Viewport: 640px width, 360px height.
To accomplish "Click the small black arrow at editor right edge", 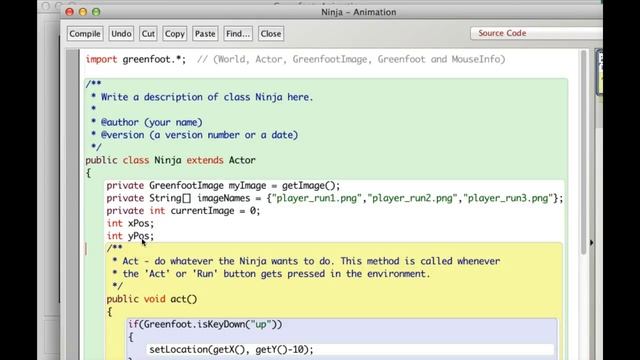I will 591,243.
